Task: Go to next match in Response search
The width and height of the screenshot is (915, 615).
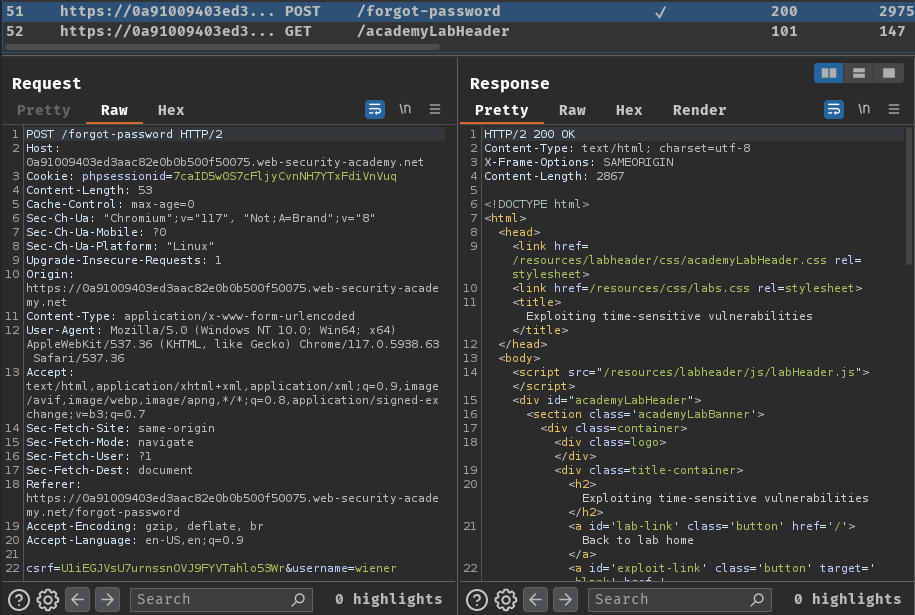Action: click(565, 599)
